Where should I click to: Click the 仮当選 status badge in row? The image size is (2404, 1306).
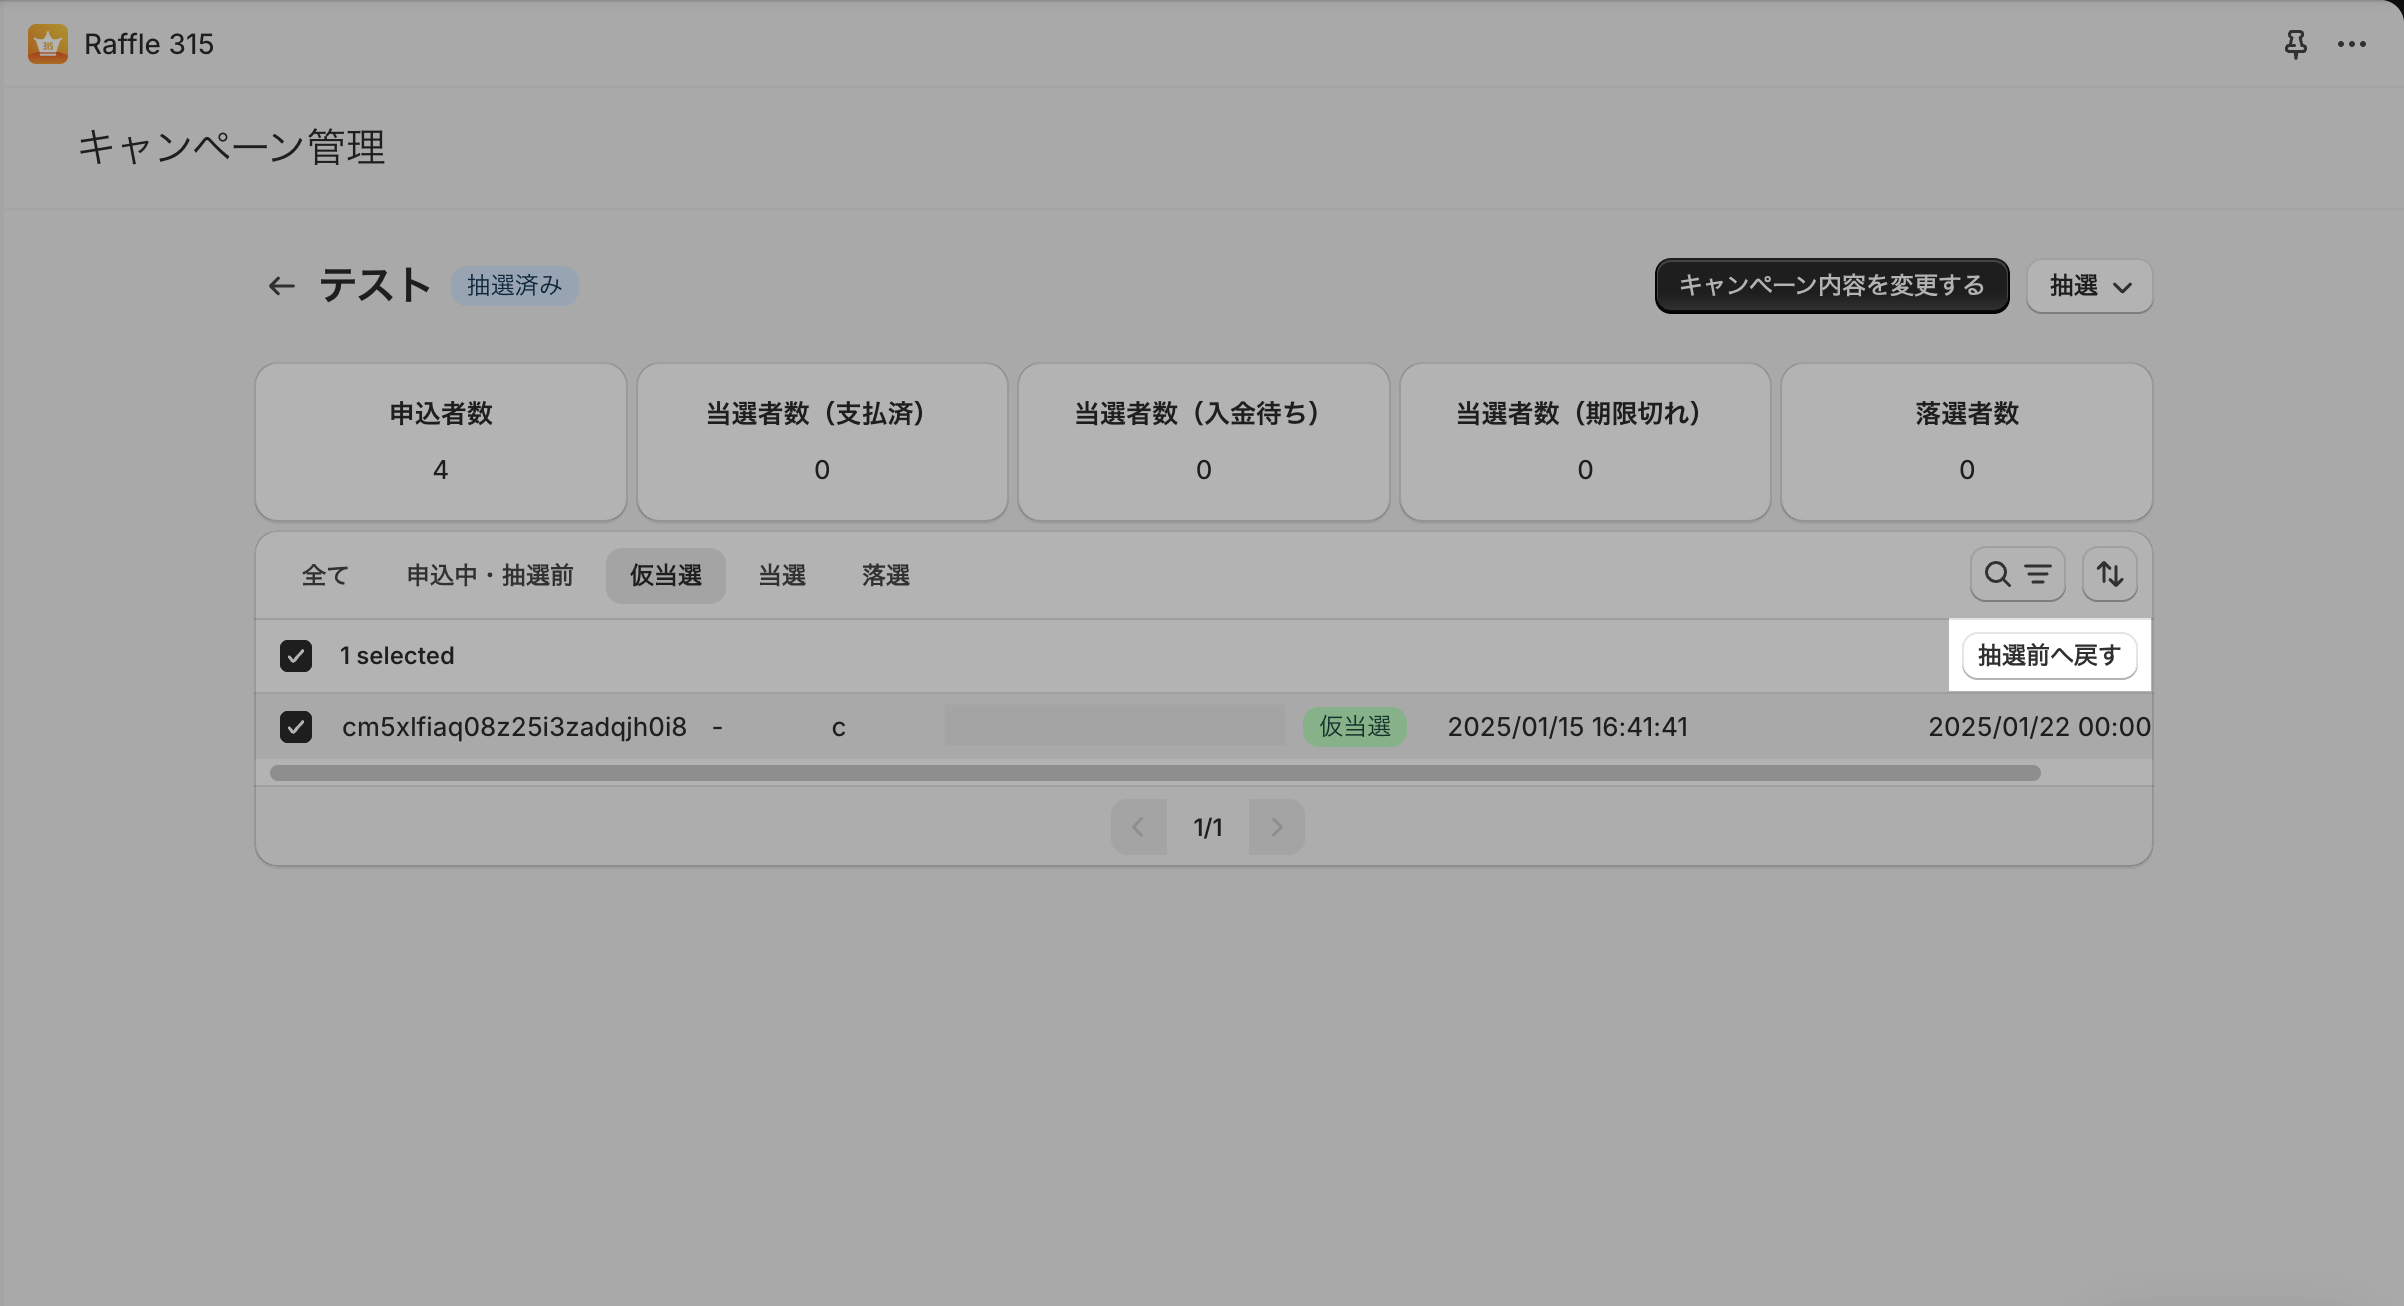point(1354,727)
